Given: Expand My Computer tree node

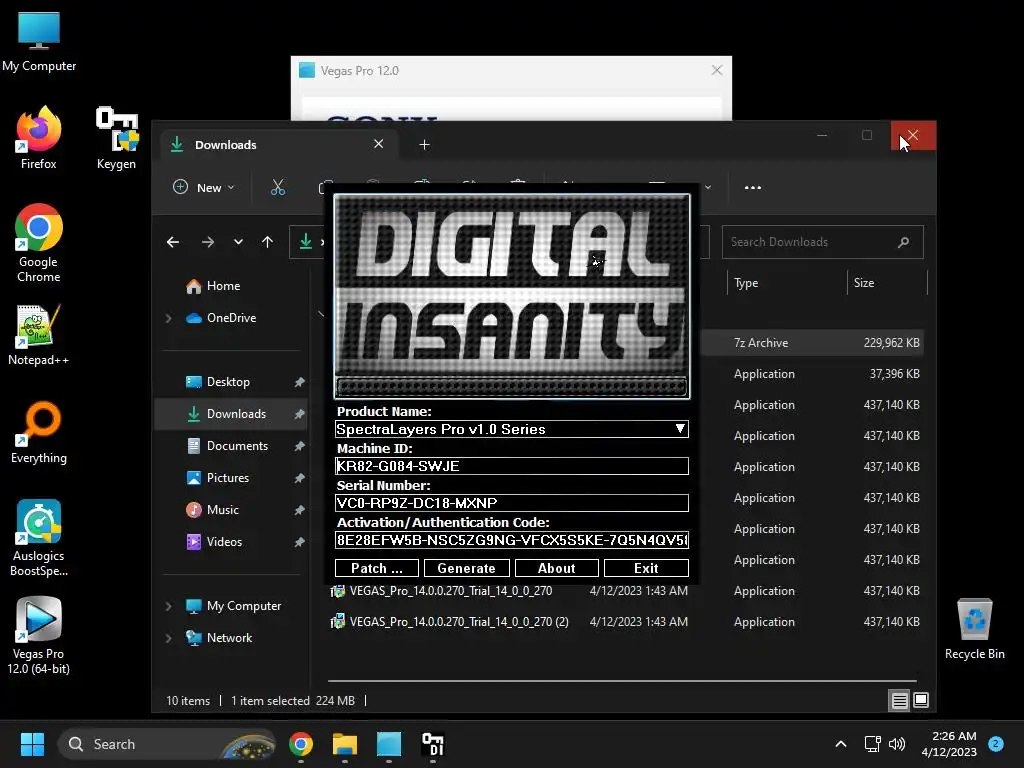Looking at the screenshot, I should (168, 606).
